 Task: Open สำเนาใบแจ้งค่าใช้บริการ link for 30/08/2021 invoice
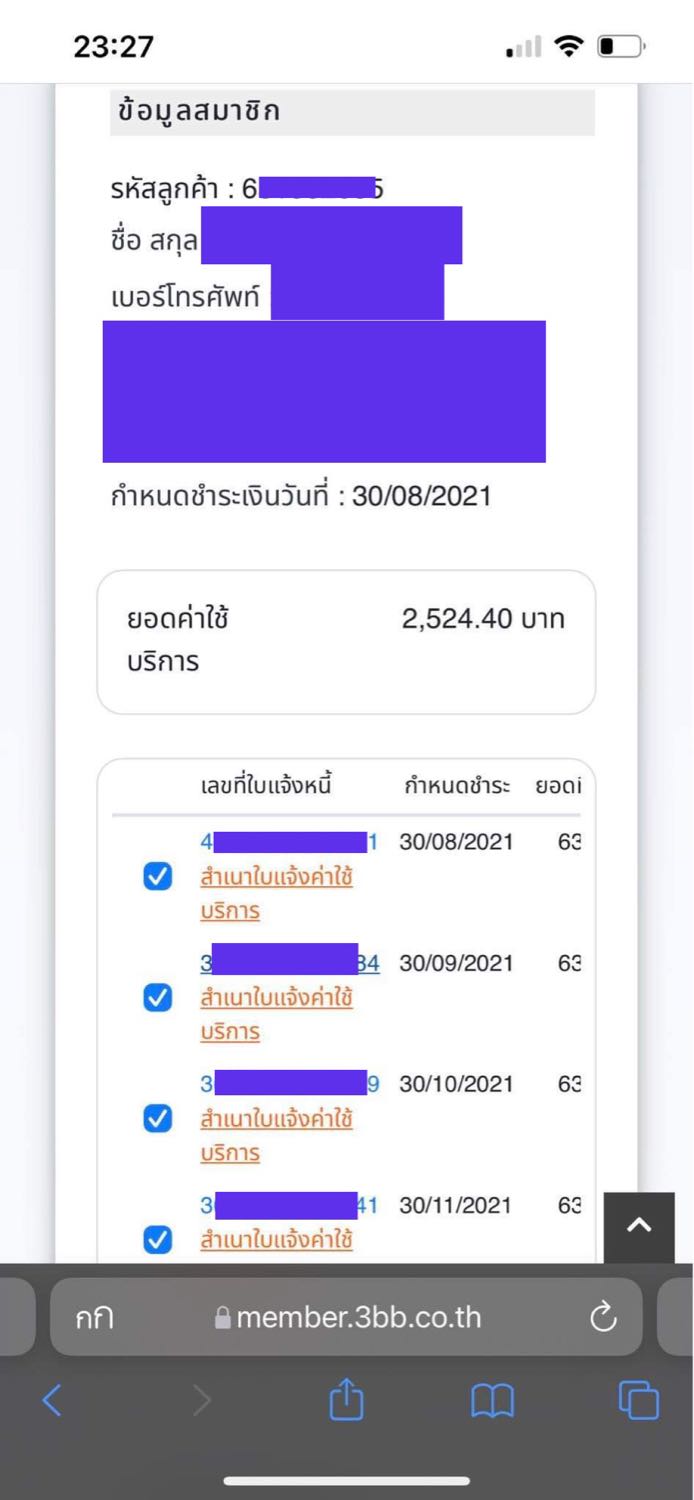(277, 894)
